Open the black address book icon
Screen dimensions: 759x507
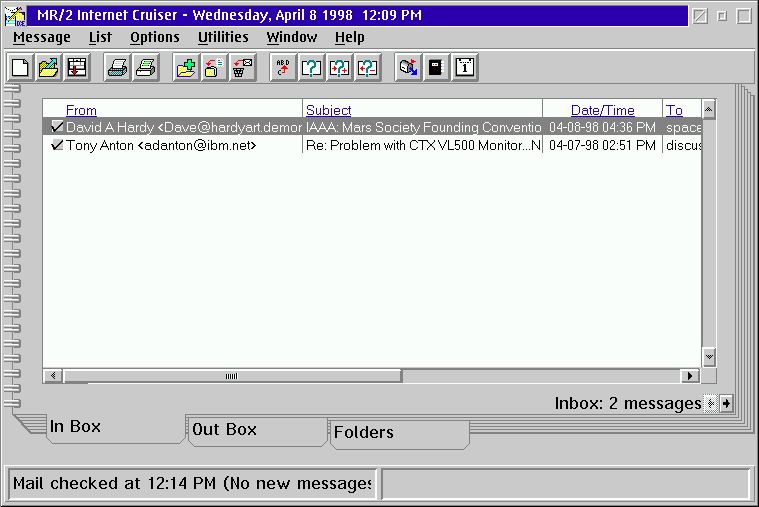pos(436,67)
